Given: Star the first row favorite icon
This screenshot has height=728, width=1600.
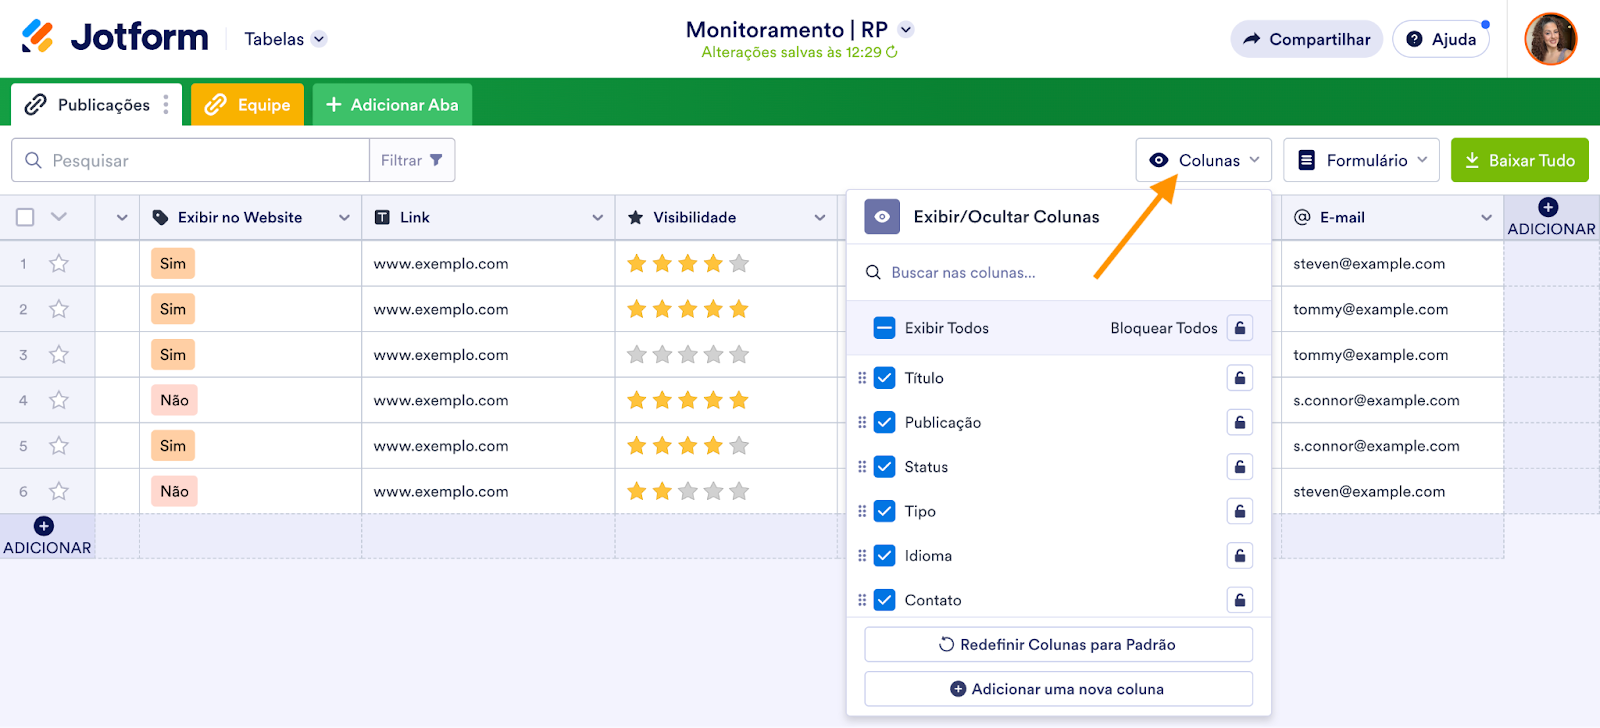Looking at the screenshot, I should click(x=59, y=264).
